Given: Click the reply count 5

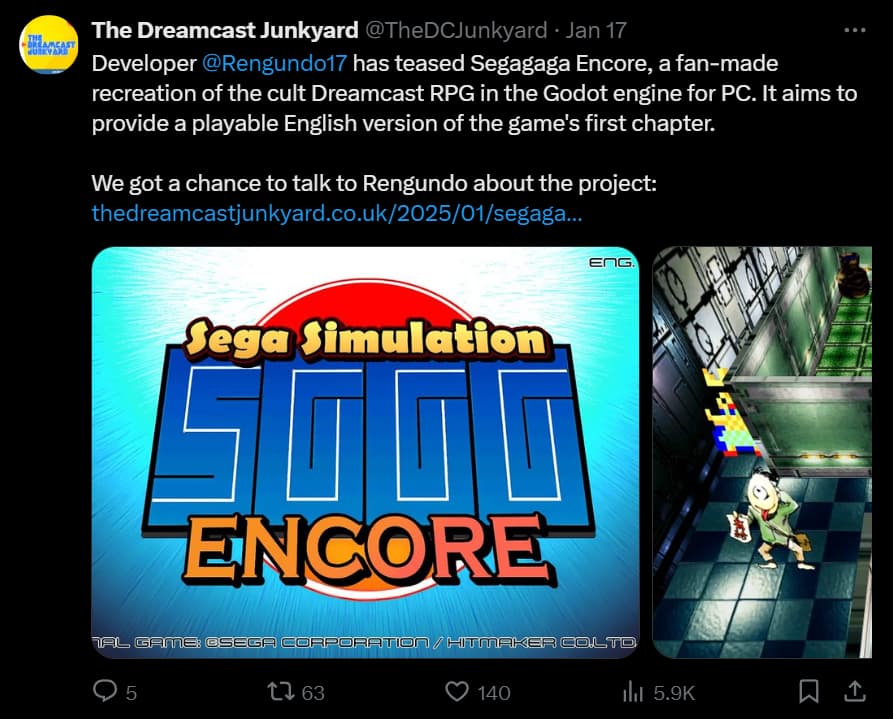Looking at the screenshot, I should point(131,693).
